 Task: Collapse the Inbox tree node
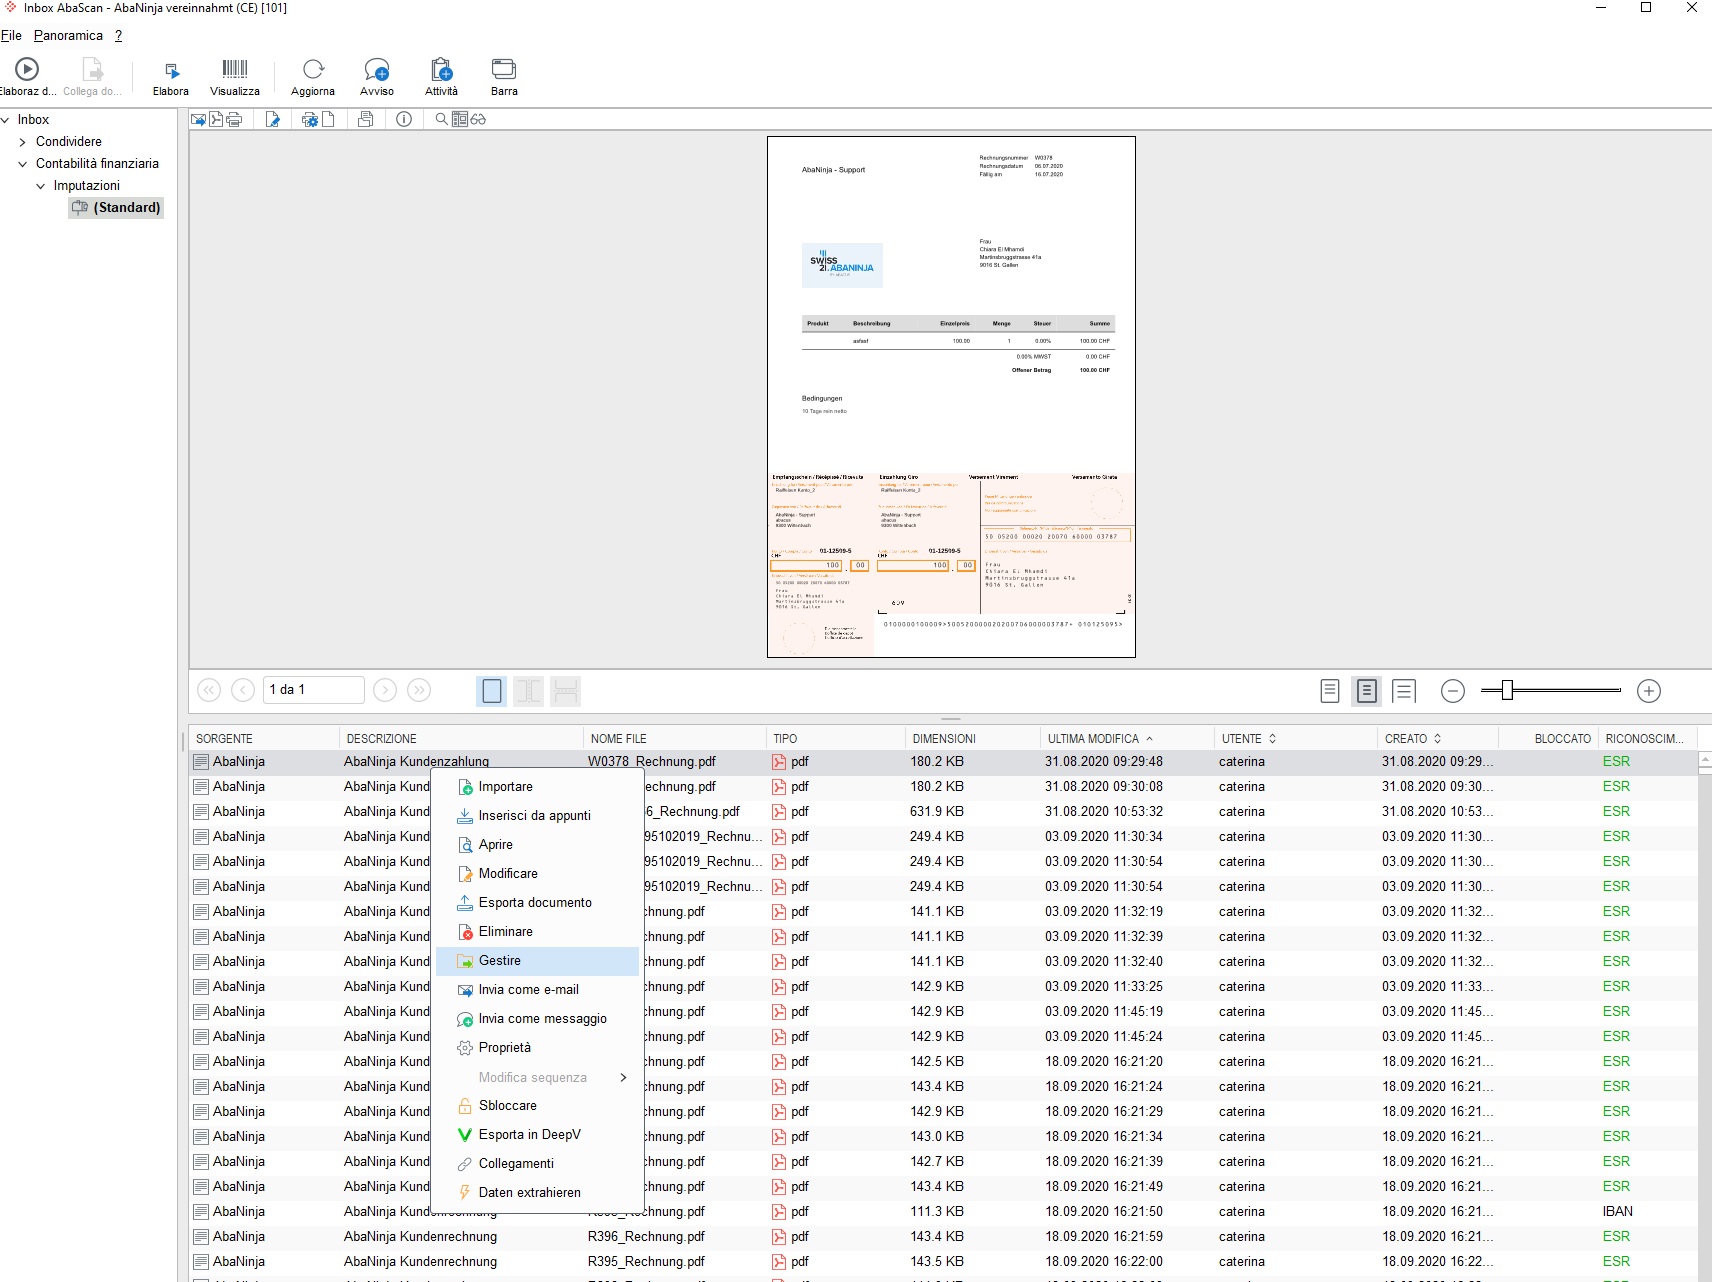(6, 120)
